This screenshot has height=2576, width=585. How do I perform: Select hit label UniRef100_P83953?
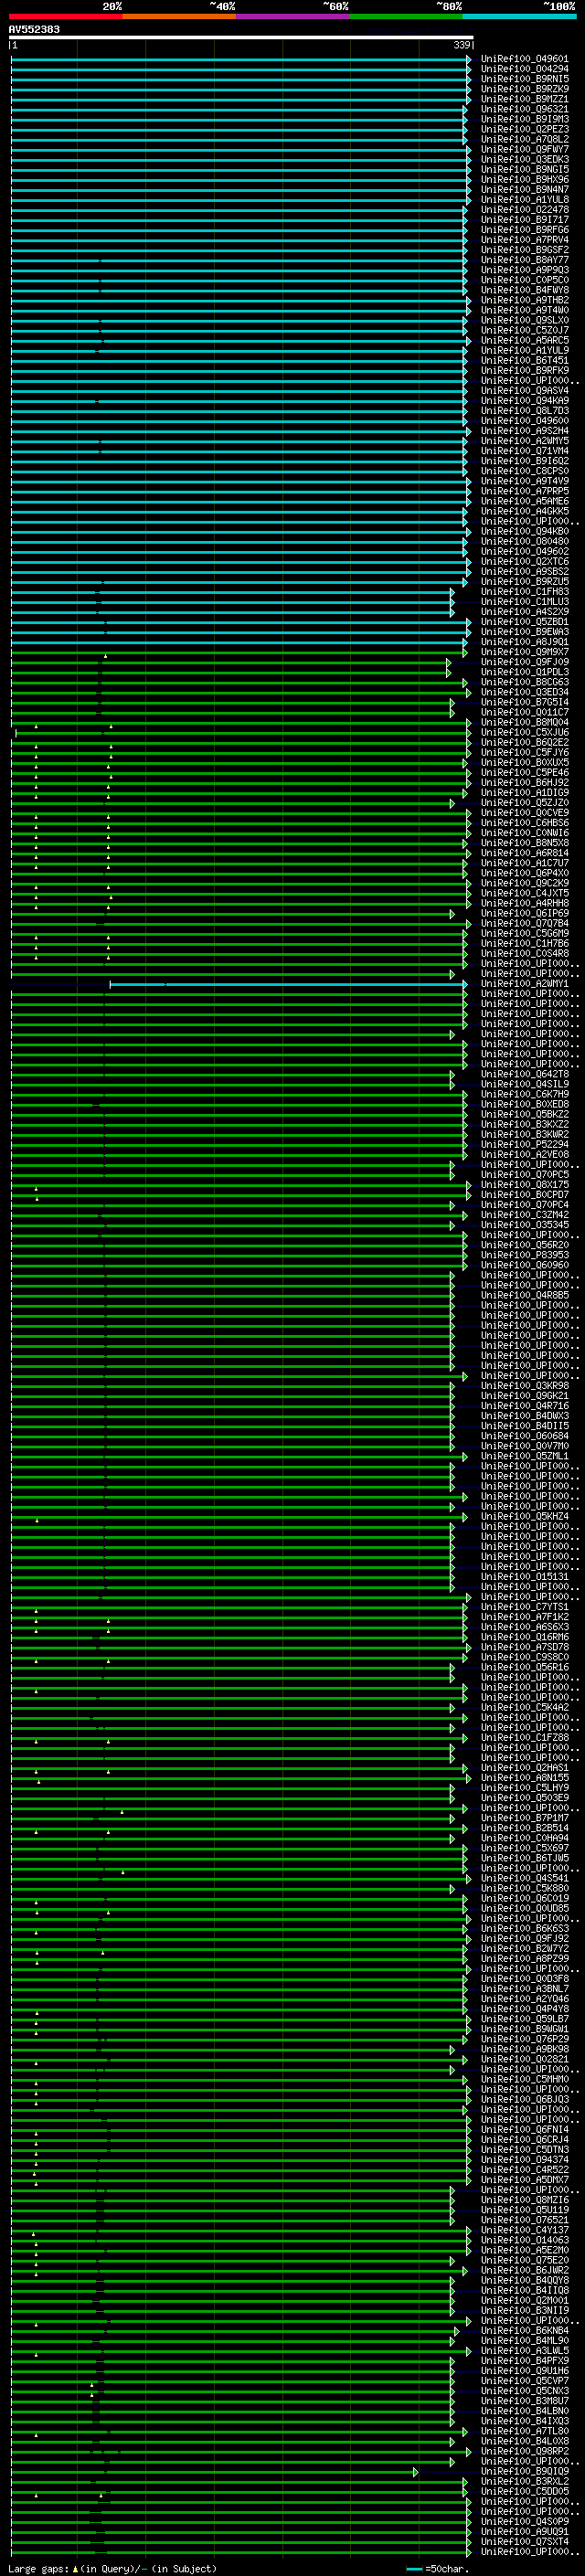point(524,1255)
